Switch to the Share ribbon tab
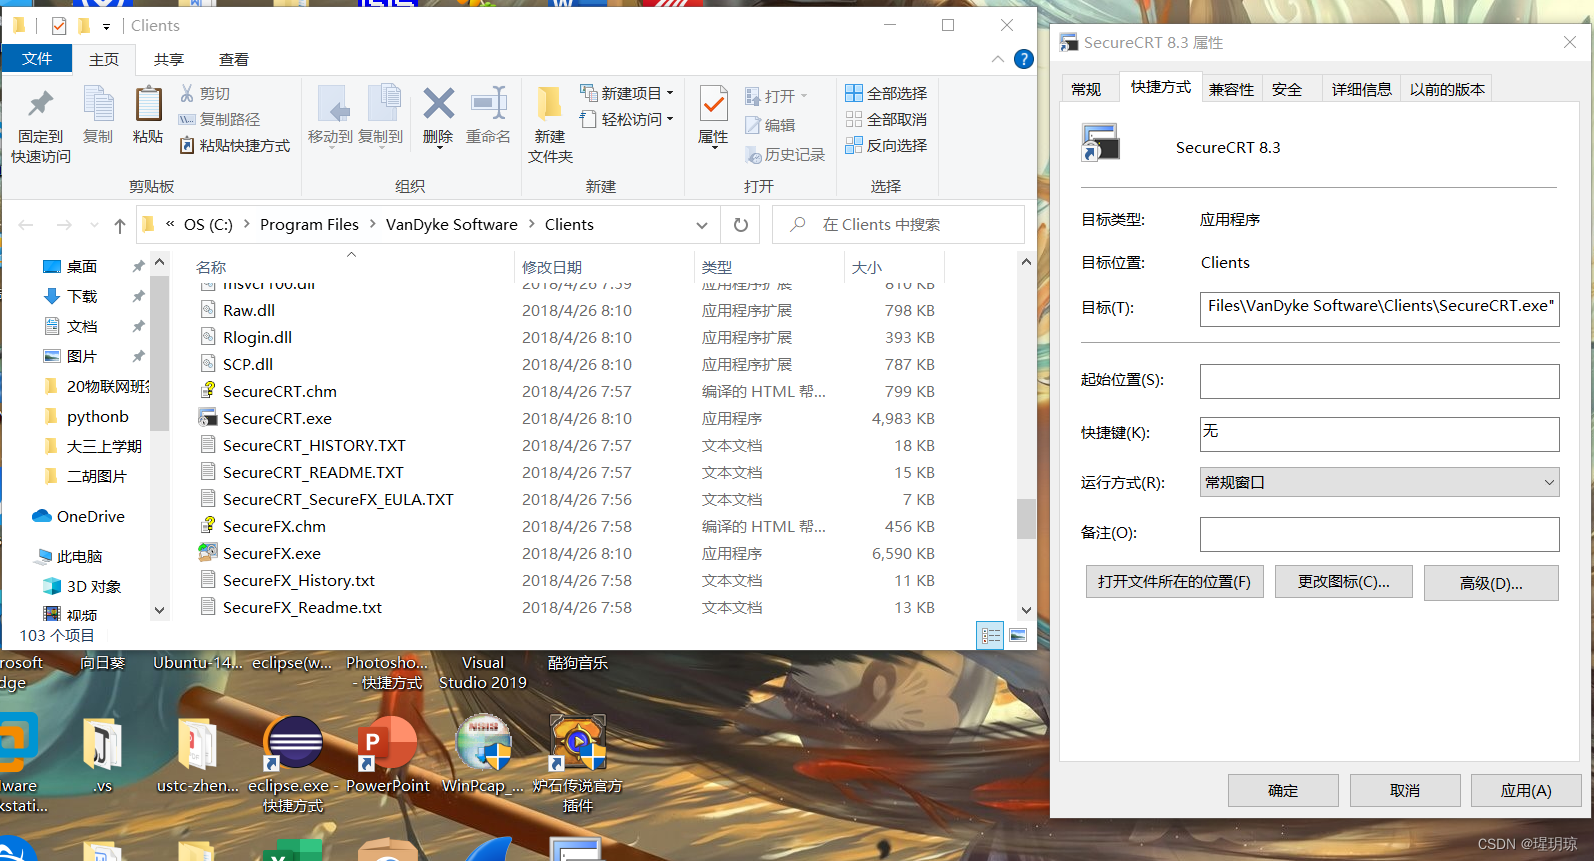 pyautogui.click(x=169, y=60)
